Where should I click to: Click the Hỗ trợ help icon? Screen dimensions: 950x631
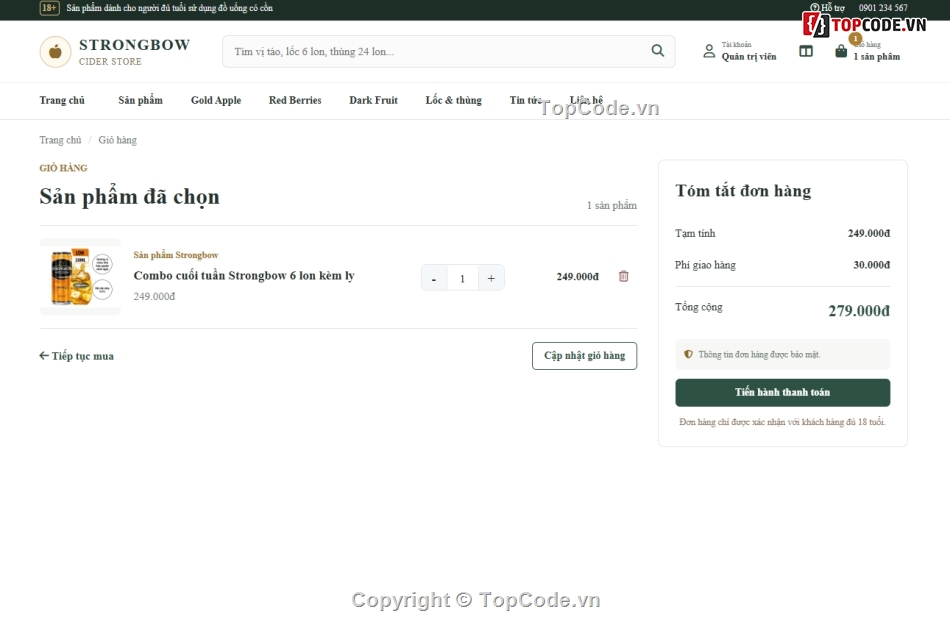coord(815,8)
